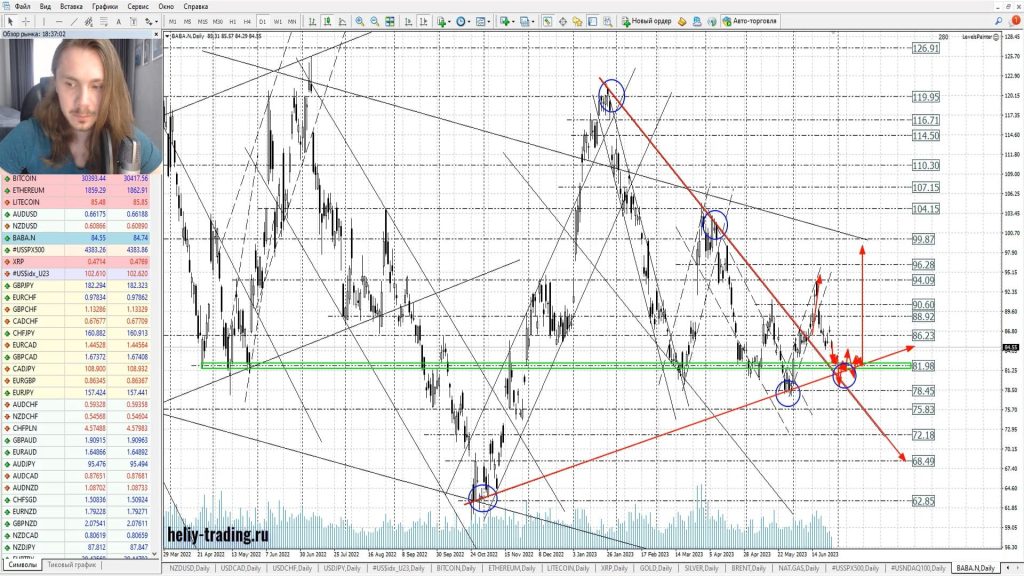Switch chart to candlestick display
The width and height of the screenshot is (1024, 576).
point(327,21)
